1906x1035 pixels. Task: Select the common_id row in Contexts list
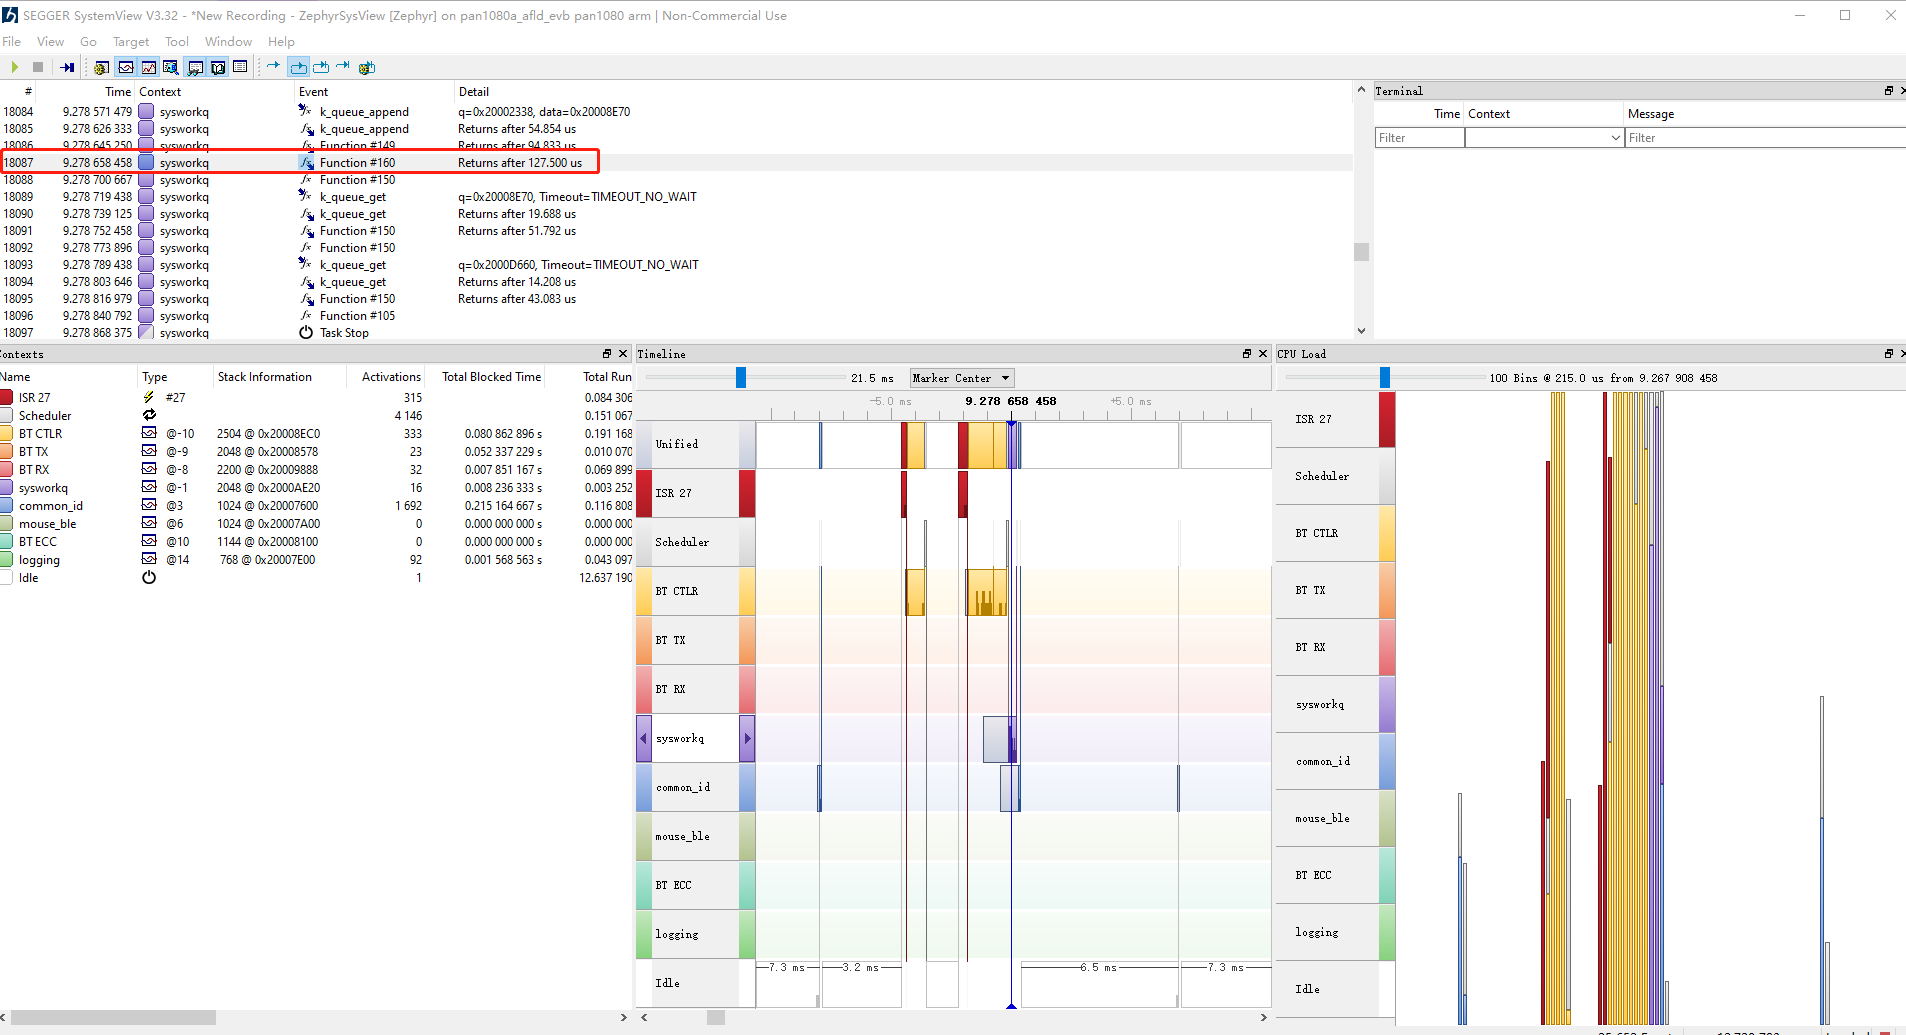316,506
